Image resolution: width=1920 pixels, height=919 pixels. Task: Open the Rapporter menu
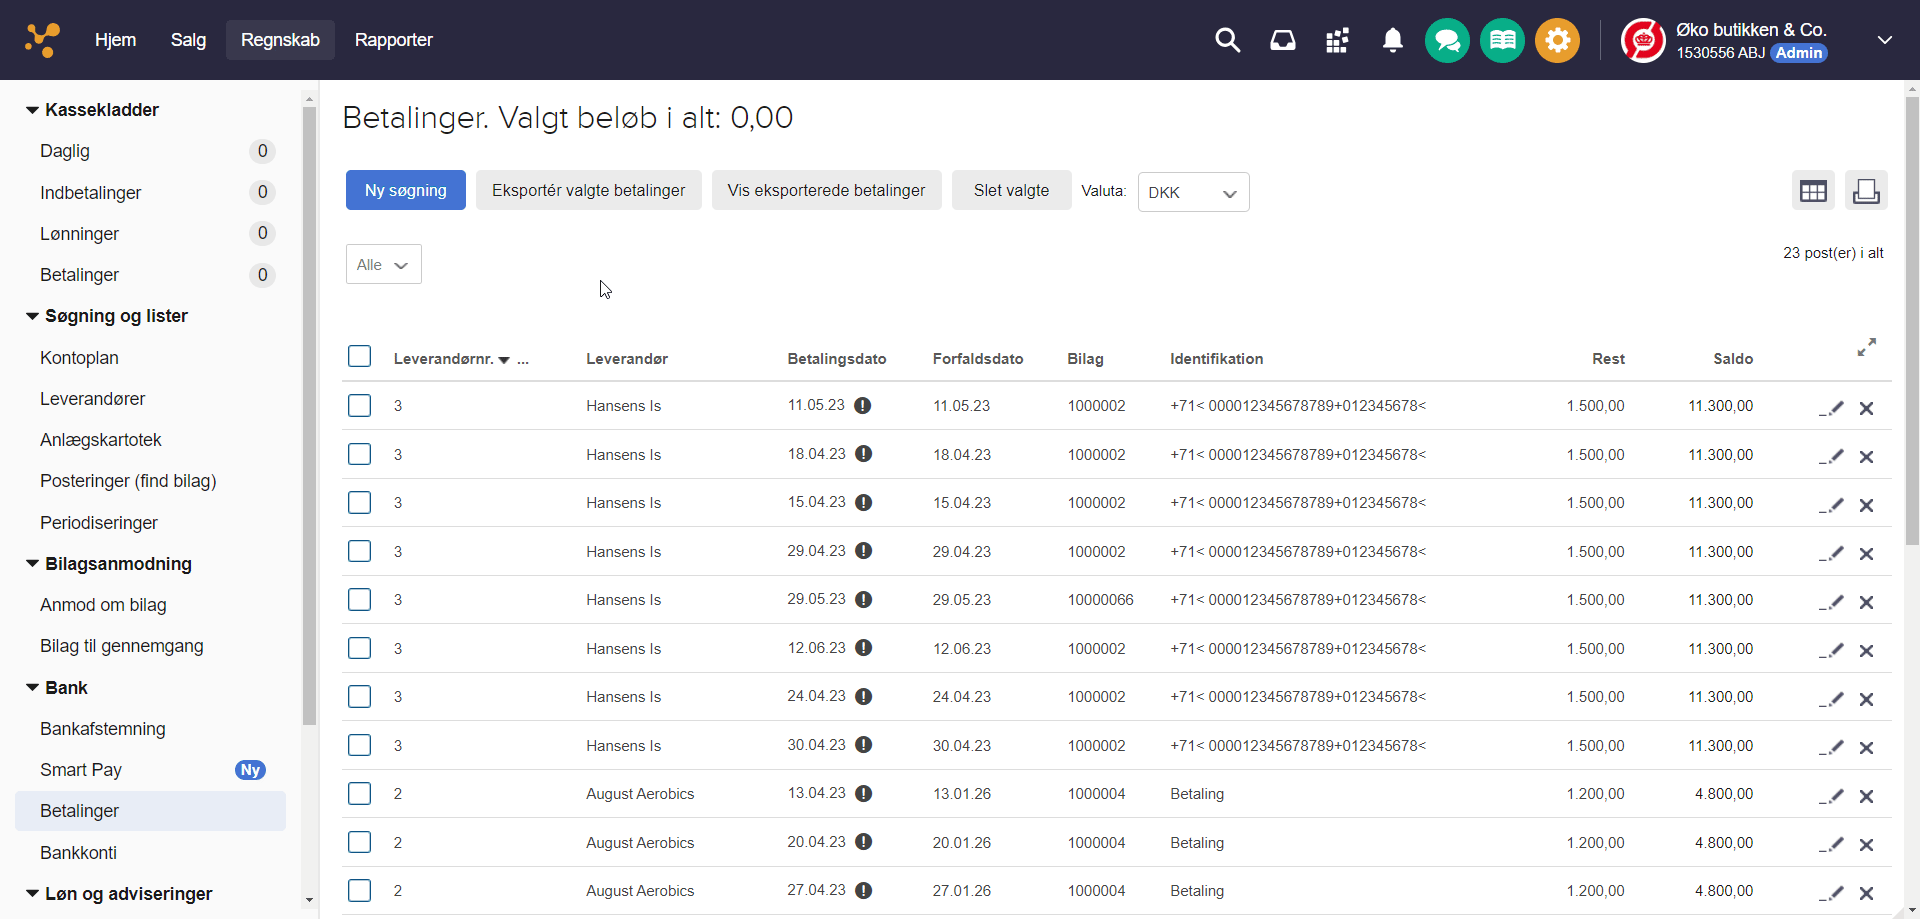pyautogui.click(x=393, y=40)
